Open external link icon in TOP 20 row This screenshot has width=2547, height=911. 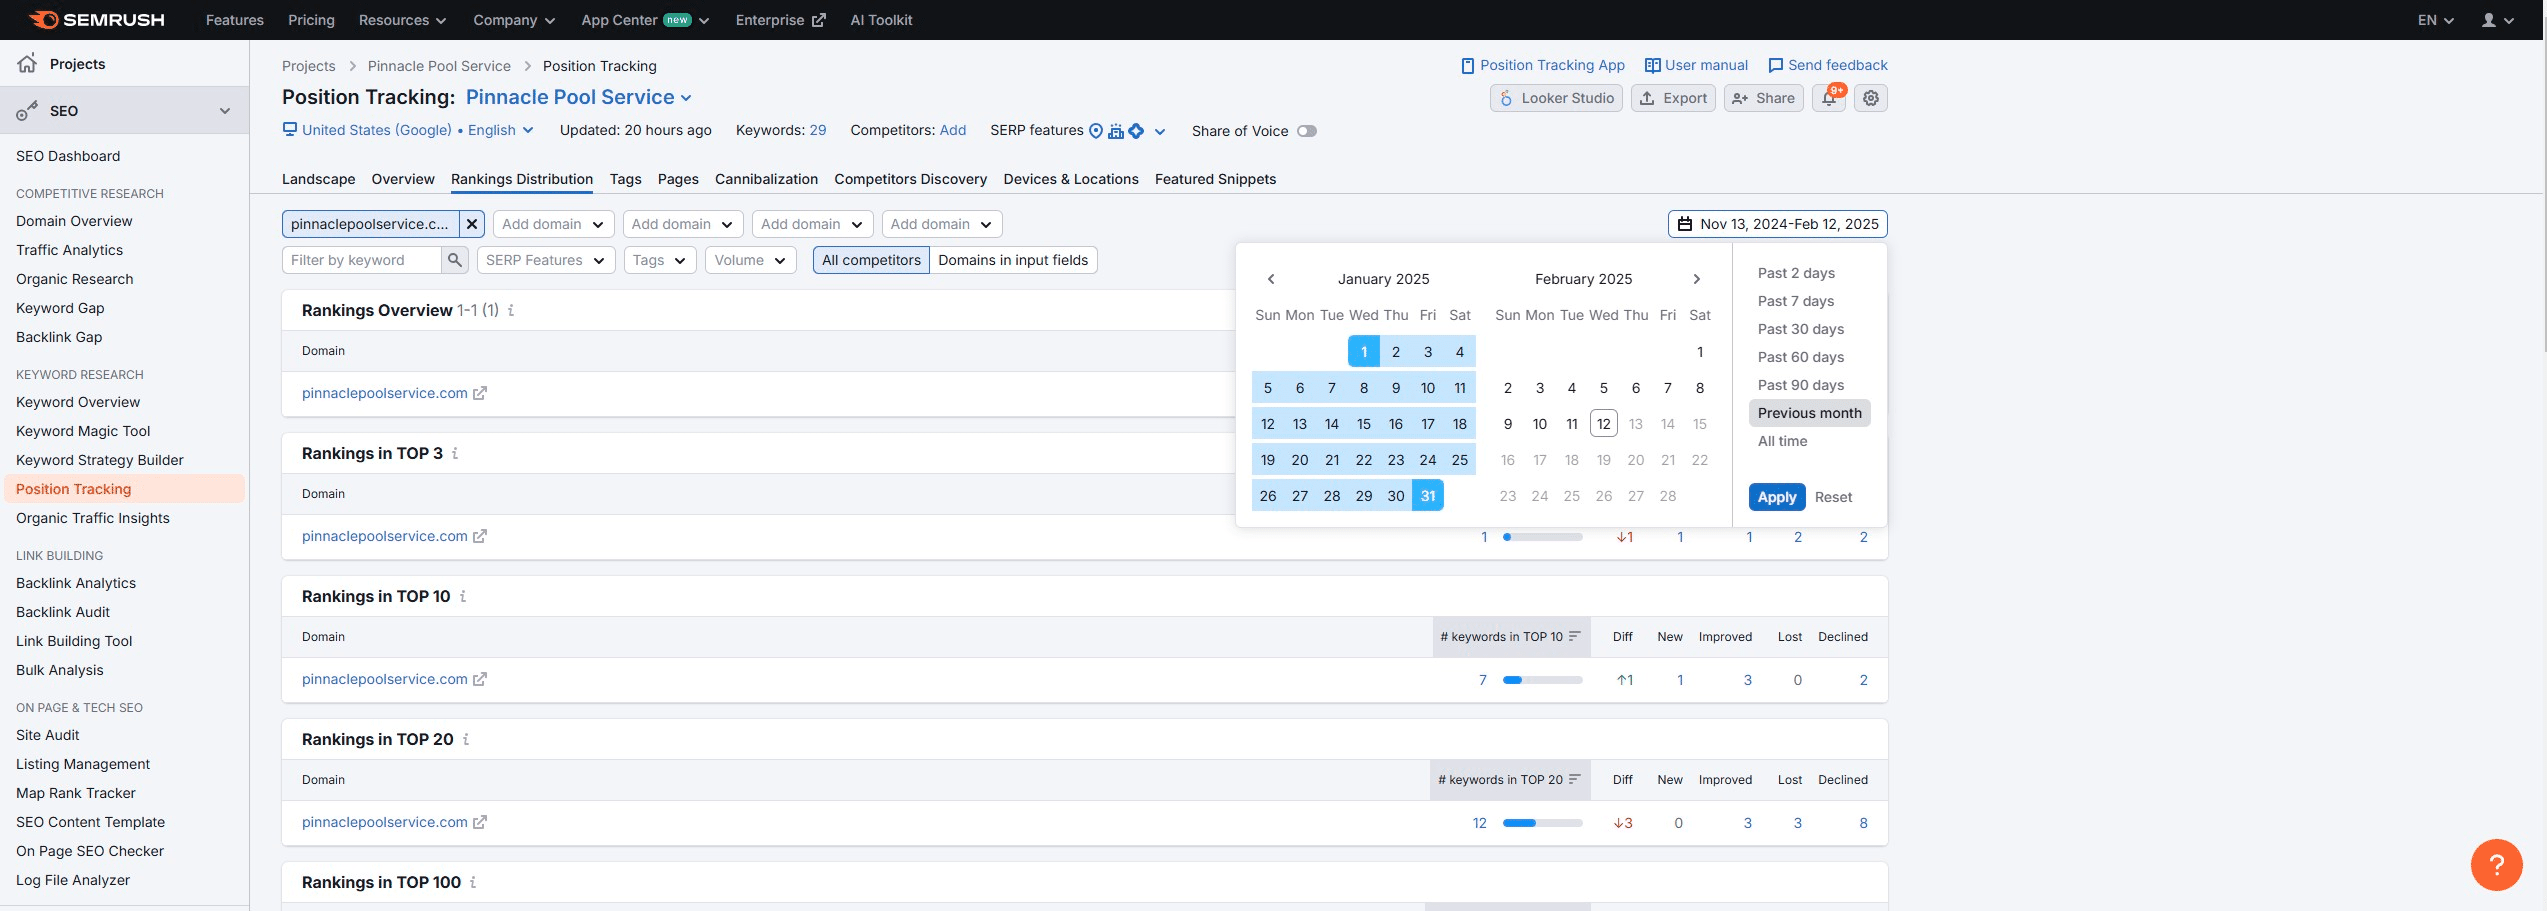pyautogui.click(x=480, y=822)
